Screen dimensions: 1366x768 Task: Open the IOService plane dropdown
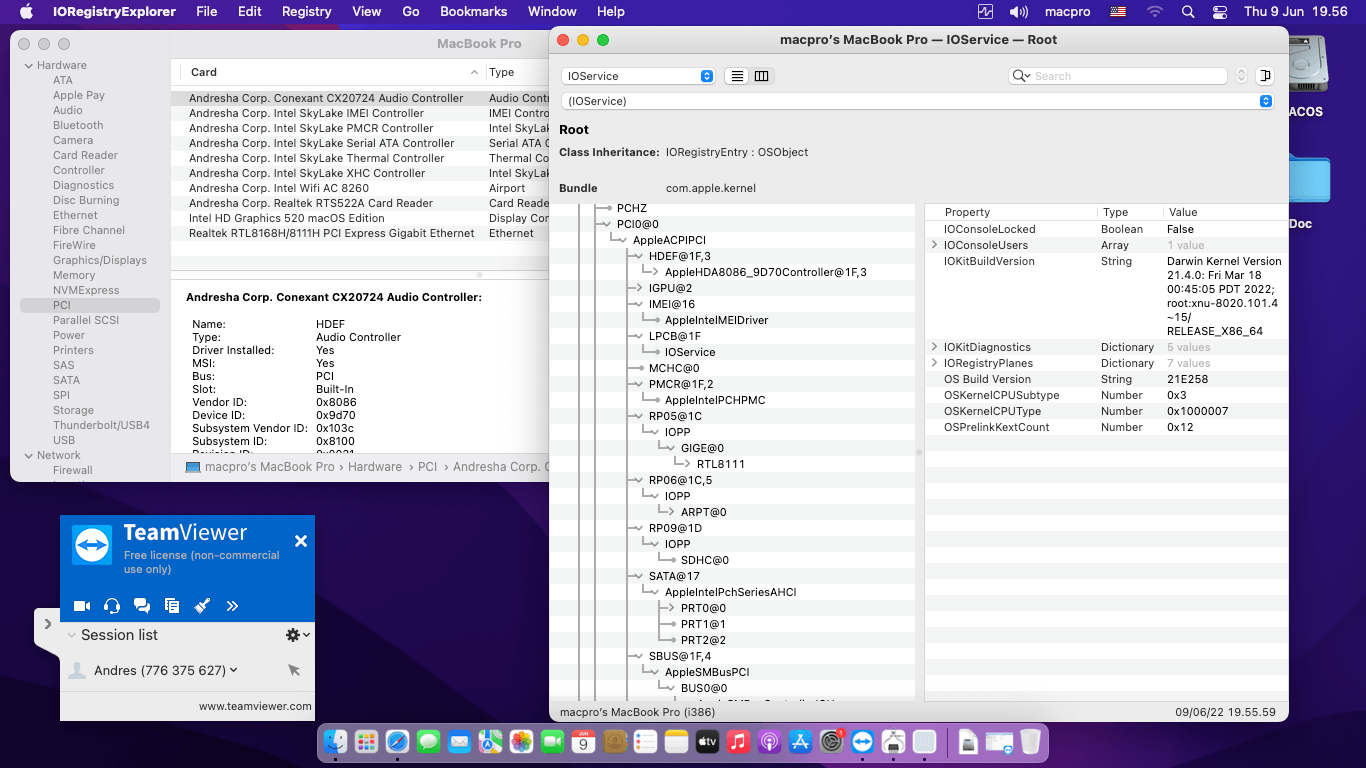[x=638, y=76]
